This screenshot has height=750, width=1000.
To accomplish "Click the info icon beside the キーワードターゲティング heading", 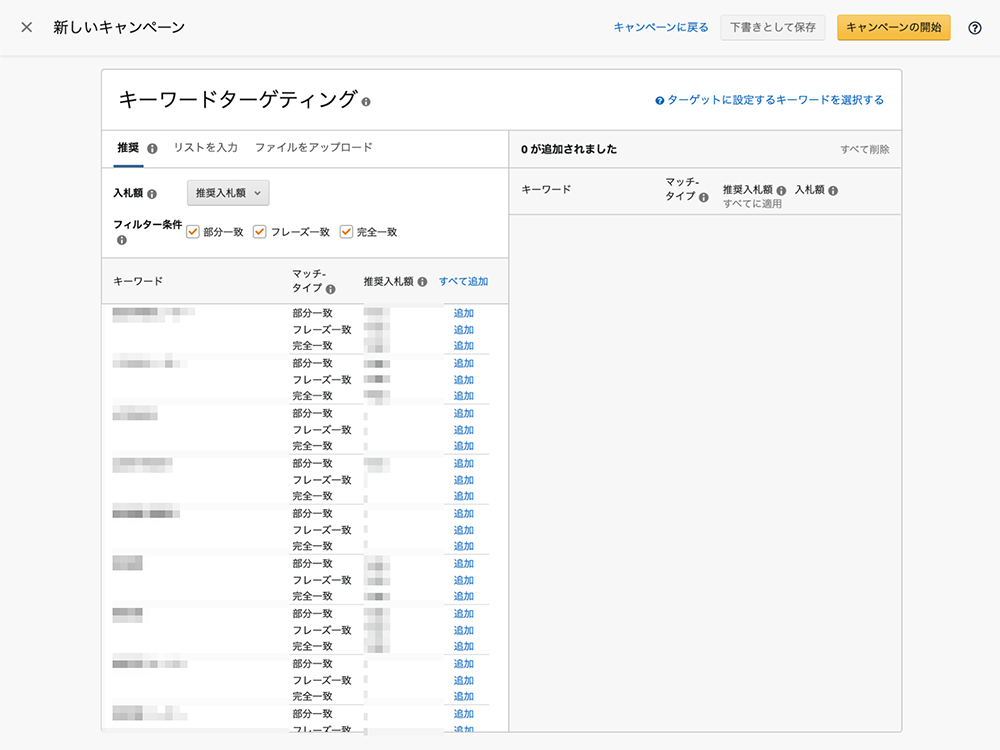I will click(366, 101).
